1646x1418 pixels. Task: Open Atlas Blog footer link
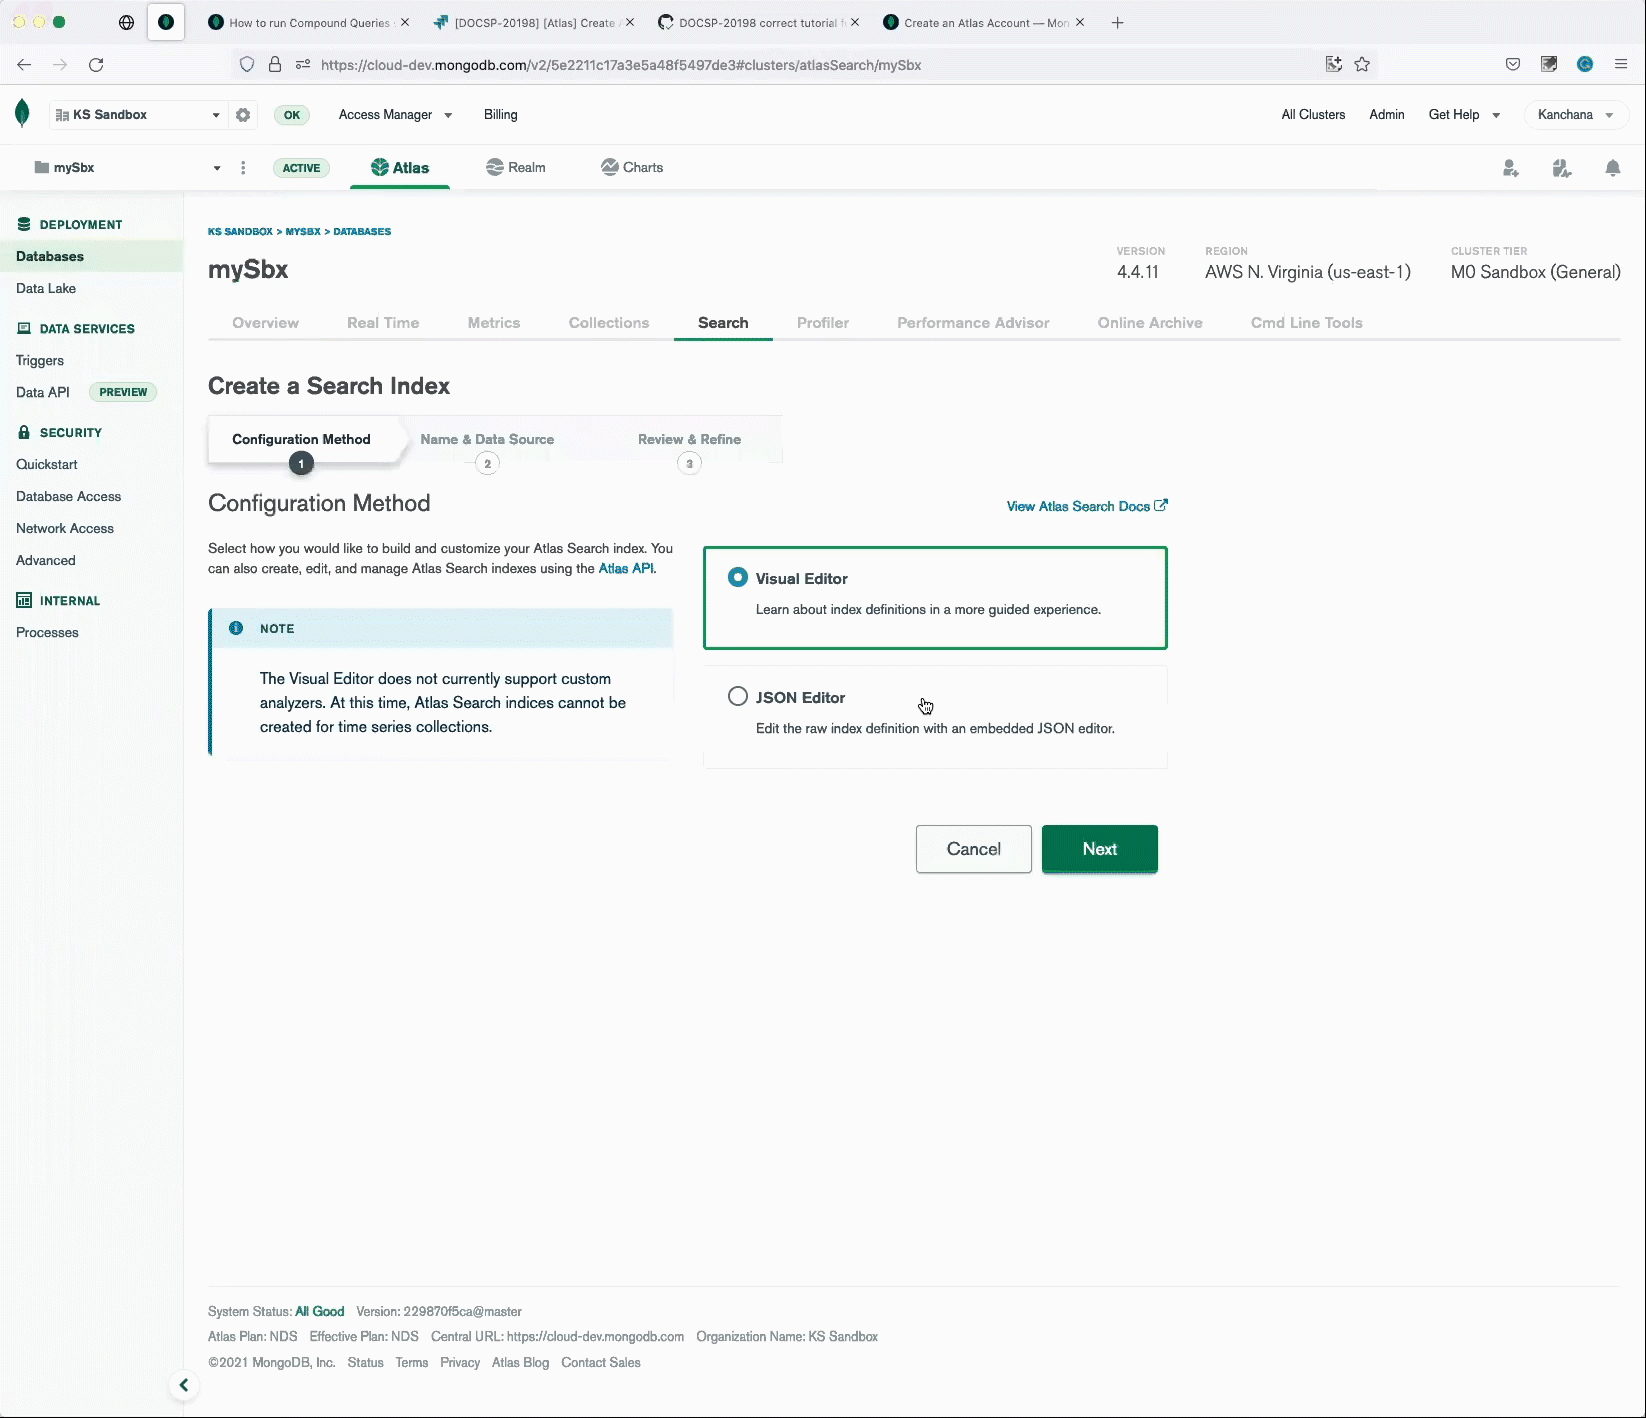pyautogui.click(x=520, y=1363)
